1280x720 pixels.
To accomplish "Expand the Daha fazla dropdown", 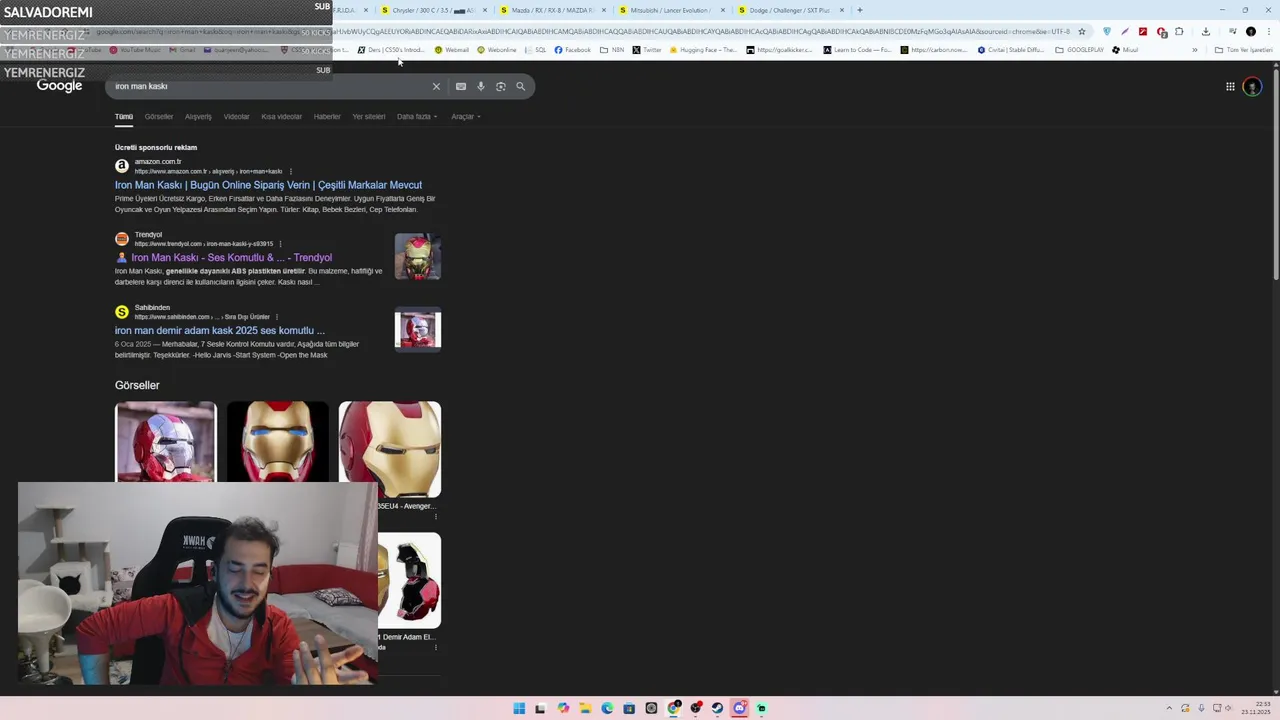I will click(x=416, y=116).
